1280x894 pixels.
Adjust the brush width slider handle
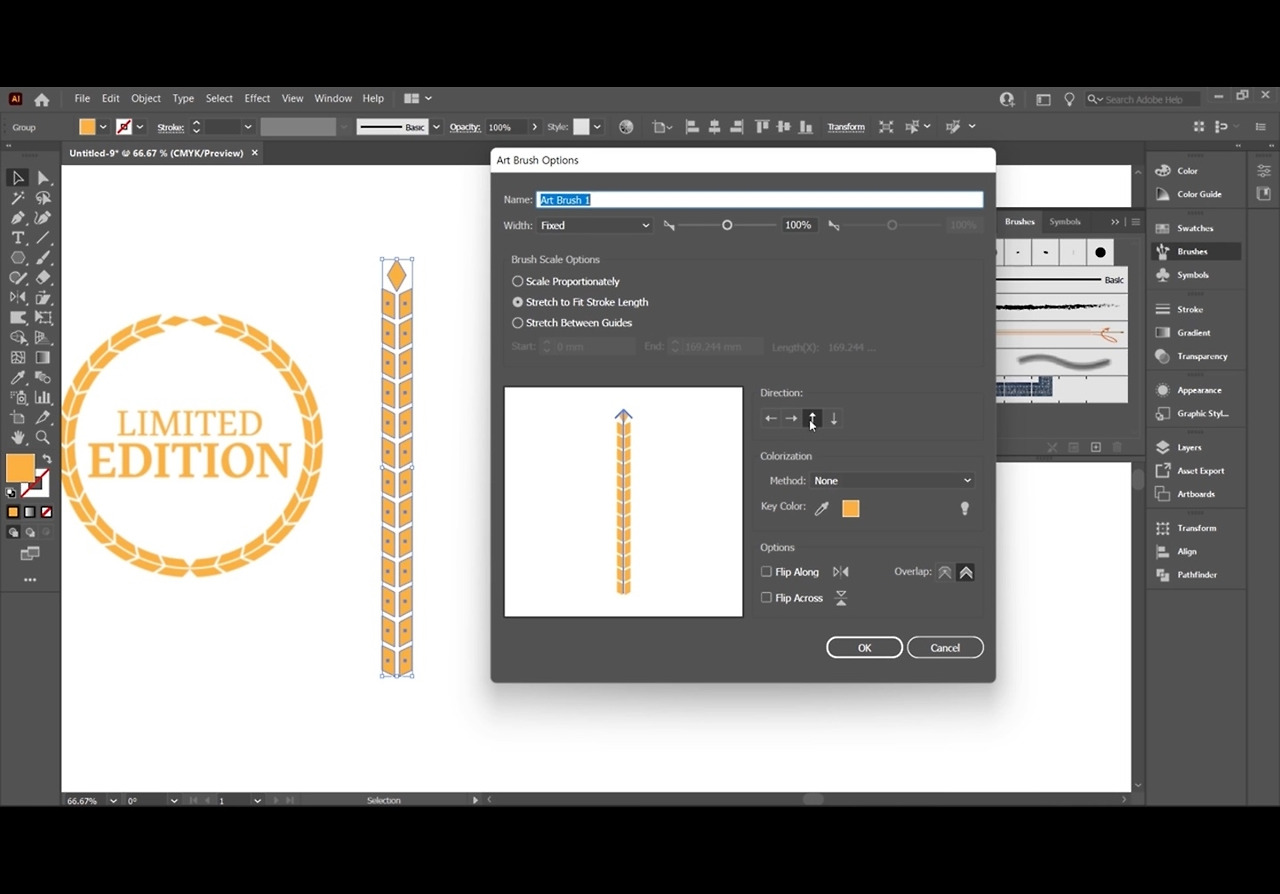click(727, 226)
